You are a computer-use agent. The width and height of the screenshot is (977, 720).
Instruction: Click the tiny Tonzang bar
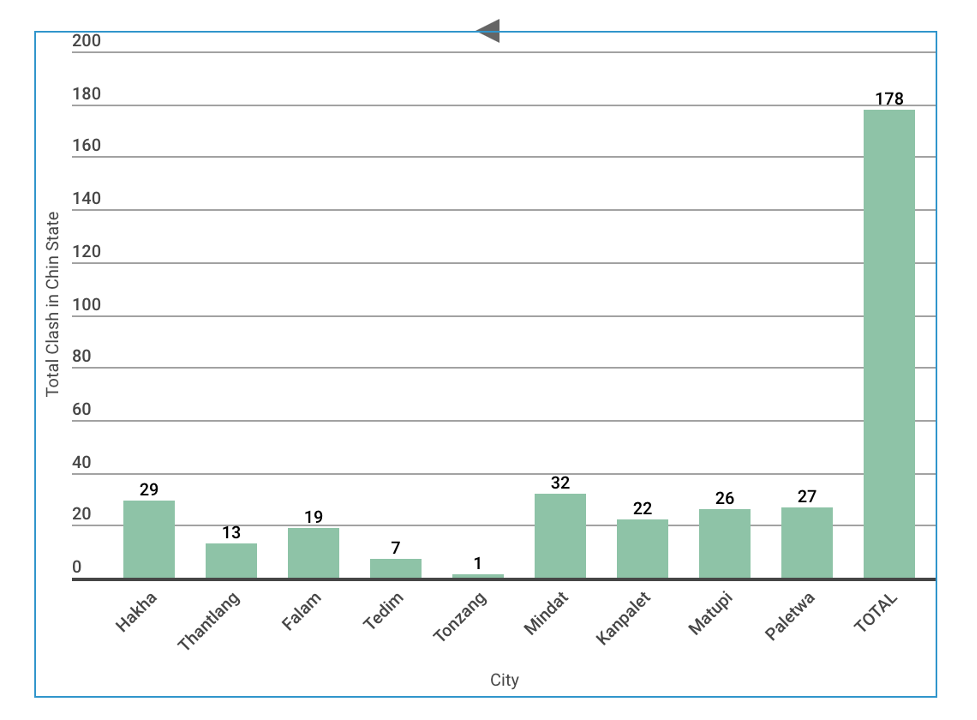[x=478, y=575]
